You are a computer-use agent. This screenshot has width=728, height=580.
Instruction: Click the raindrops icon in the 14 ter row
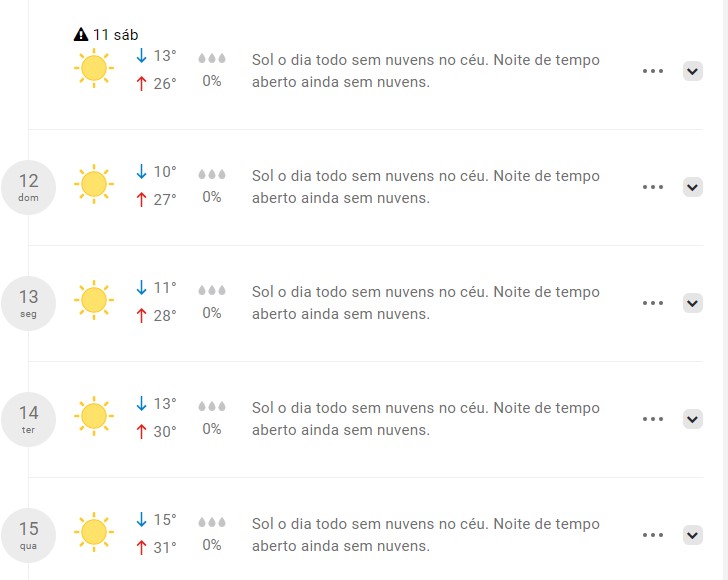212,407
